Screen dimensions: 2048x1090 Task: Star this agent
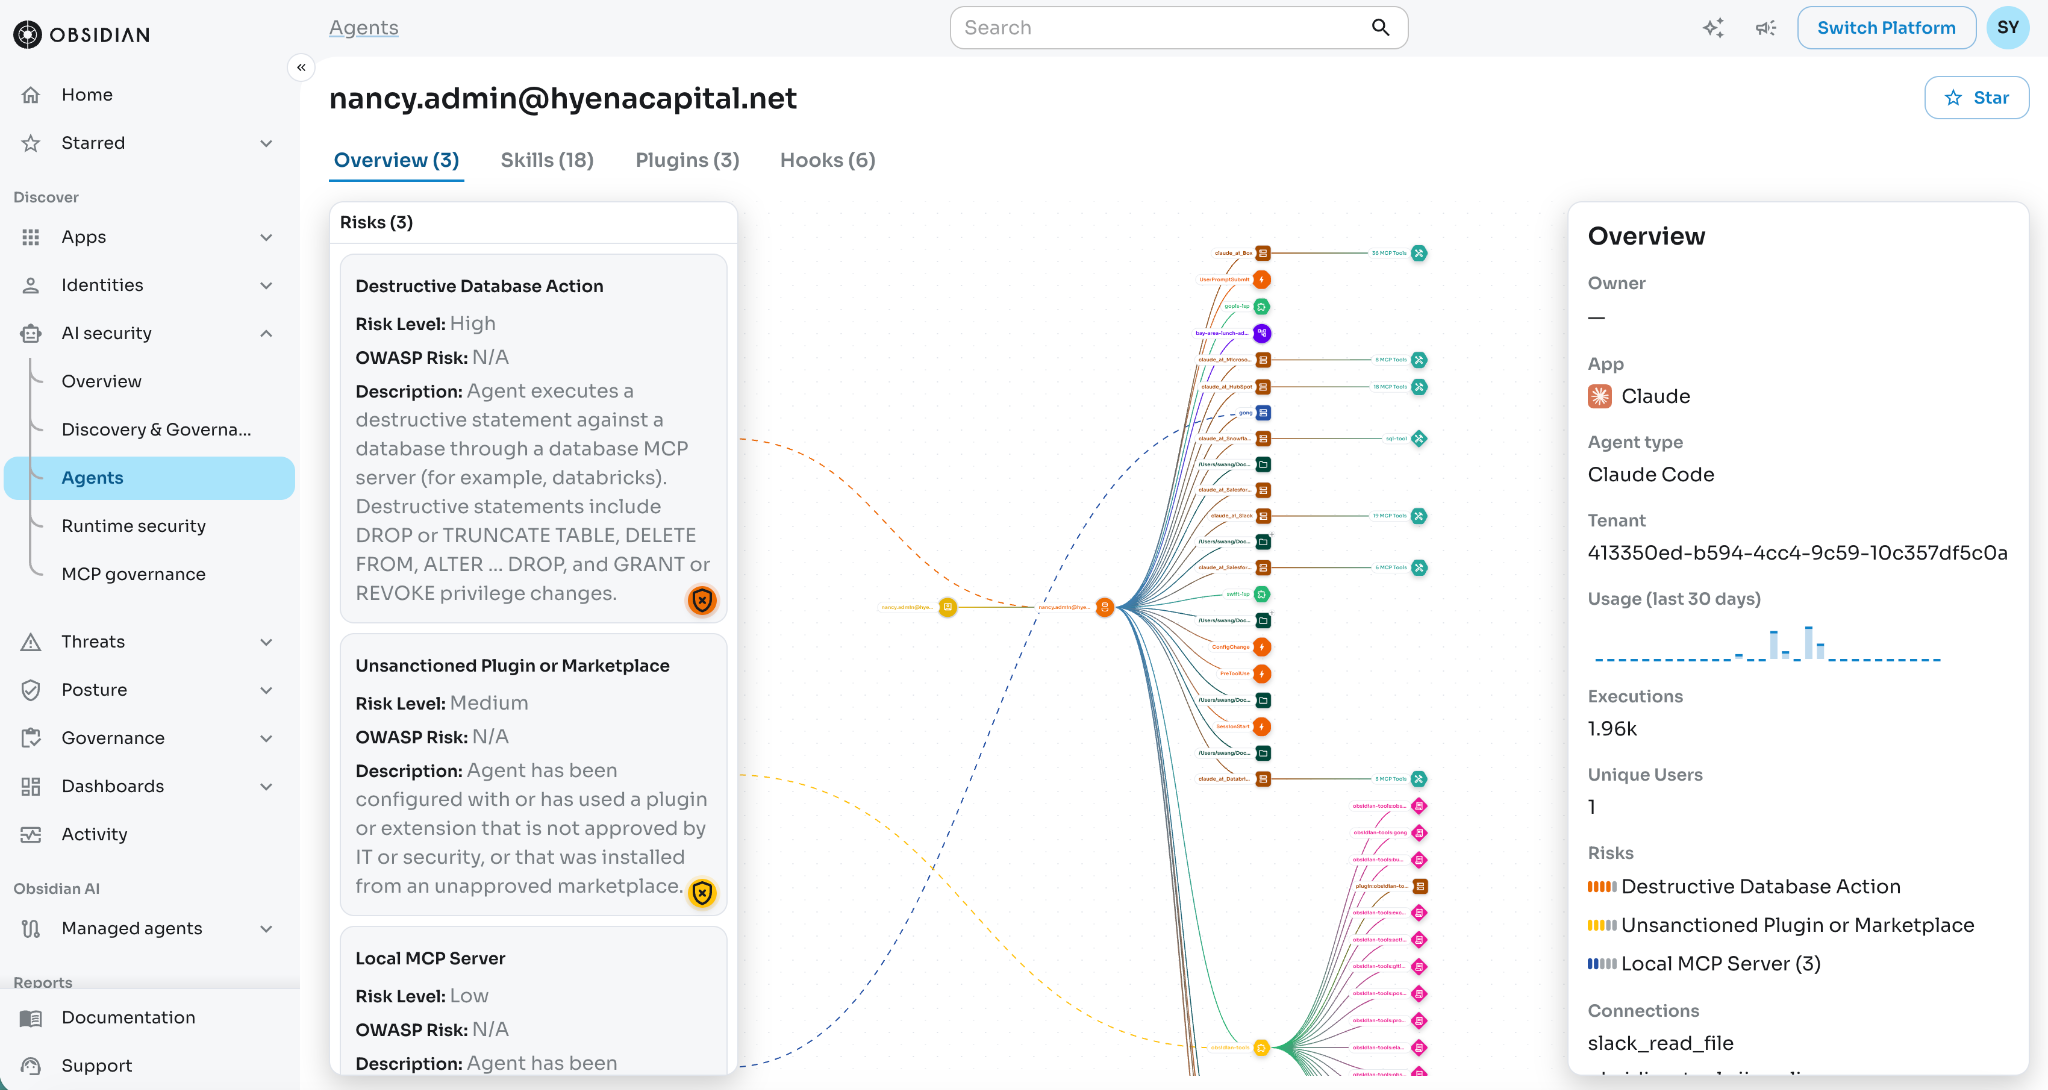click(x=1976, y=98)
